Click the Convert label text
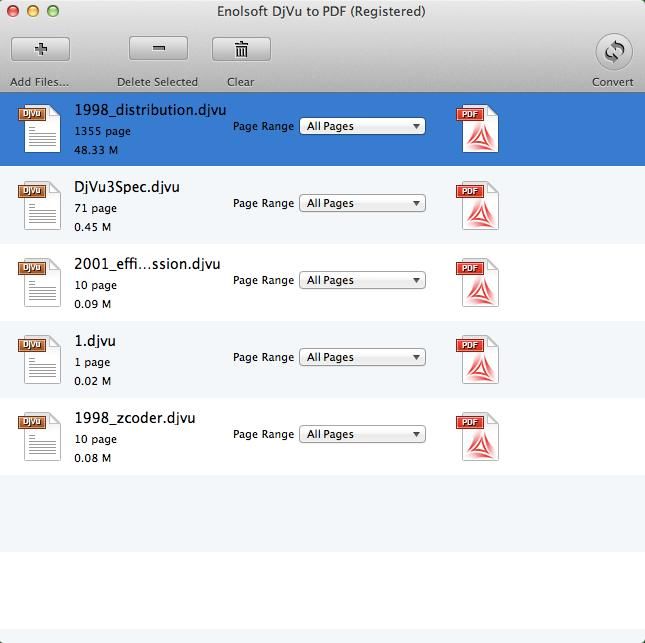The width and height of the screenshot is (645, 643). tap(612, 82)
